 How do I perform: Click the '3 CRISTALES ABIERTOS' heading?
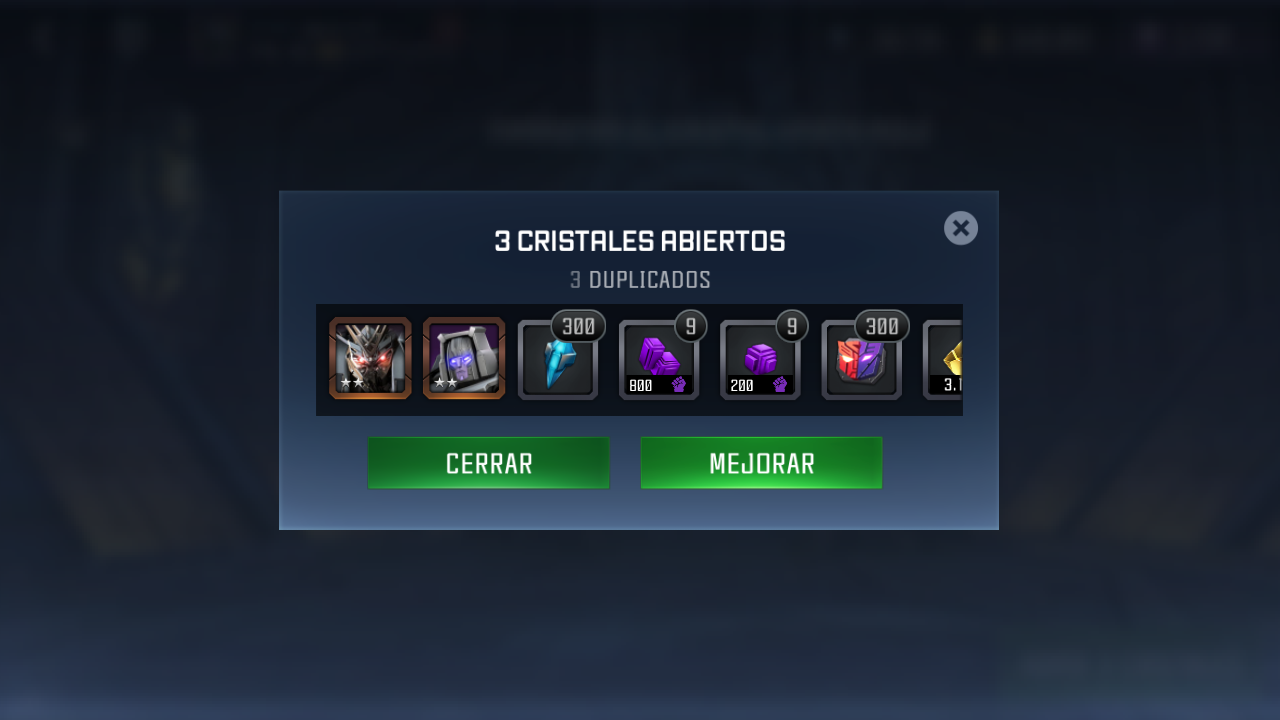click(640, 242)
